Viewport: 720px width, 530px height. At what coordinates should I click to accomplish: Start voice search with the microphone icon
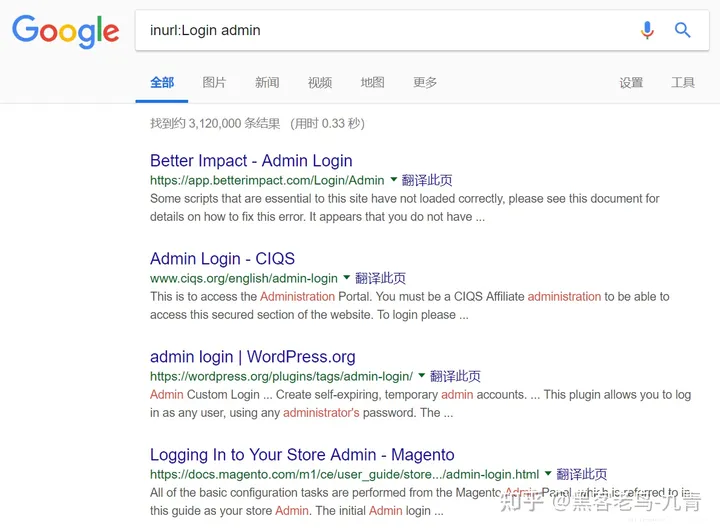(647, 30)
